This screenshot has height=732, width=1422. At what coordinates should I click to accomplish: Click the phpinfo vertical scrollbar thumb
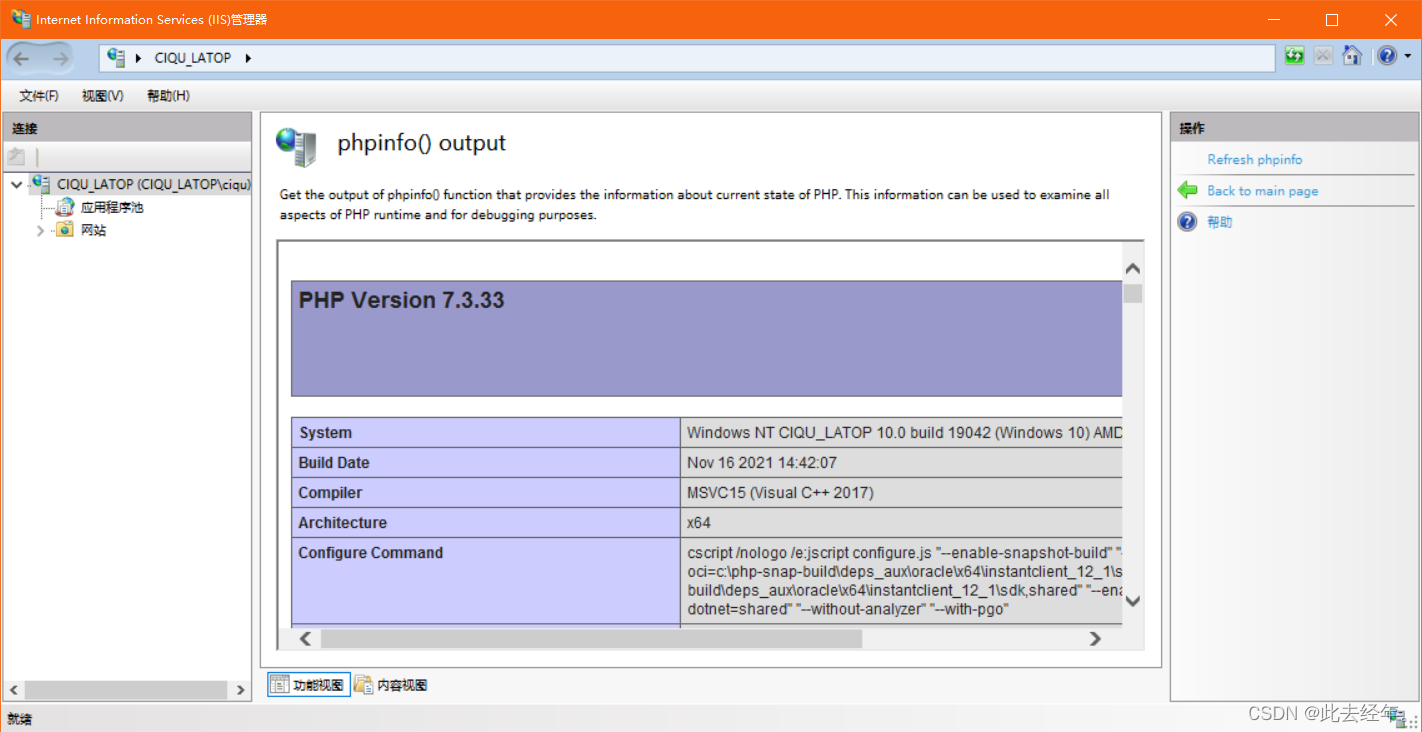tap(1133, 293)
